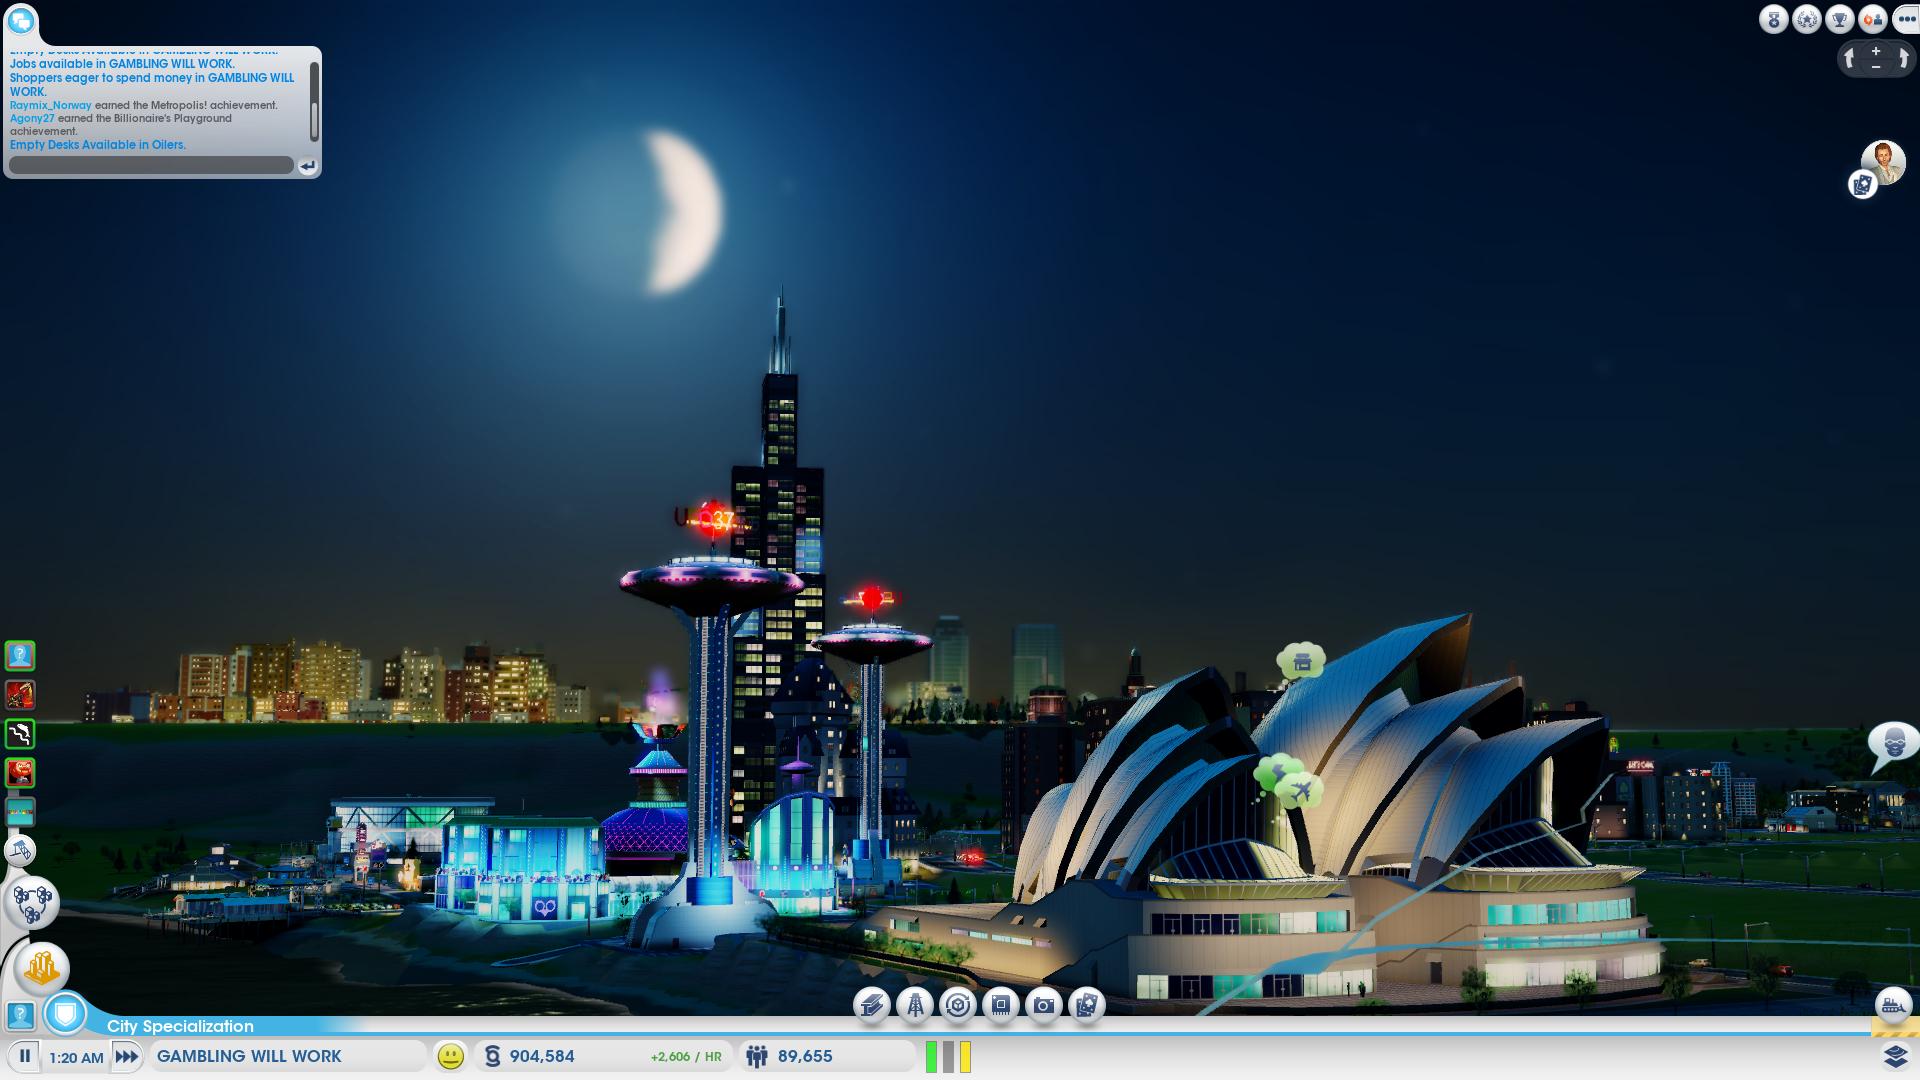Click the Raymix_Norway player name link

50,105
